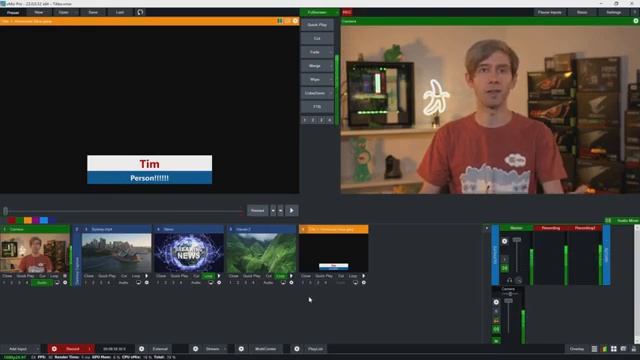The height and width of the screenshot is (360, 640).
Task: Toggle main overlay channel 3 button
Action: click(321, 120)
